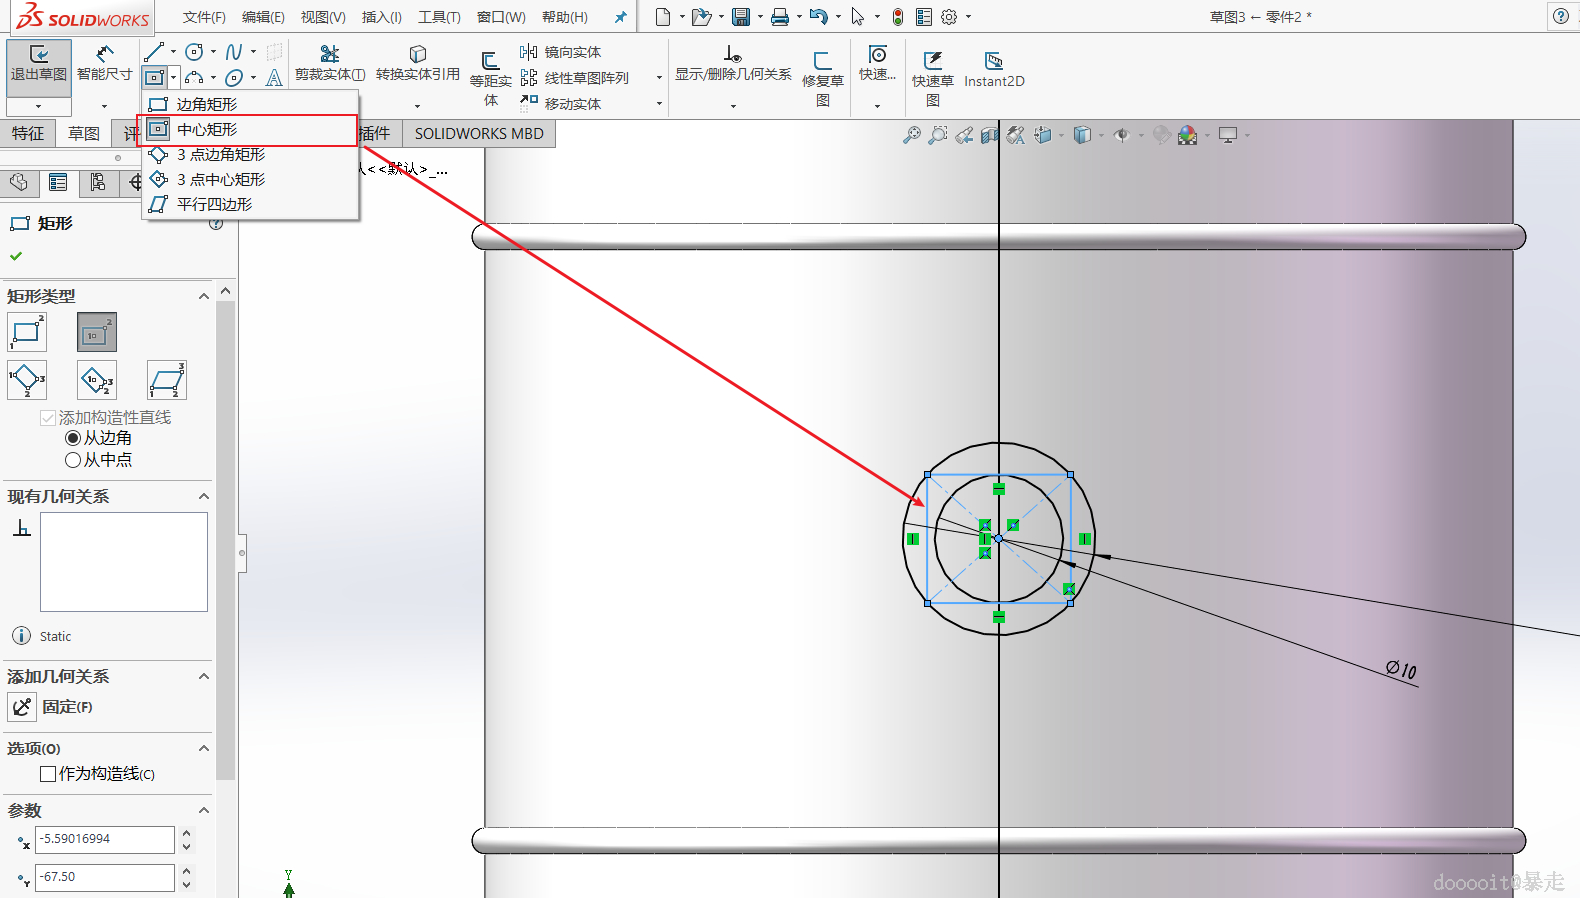
Task: Collapse the 参数 section
Action: 204,810
